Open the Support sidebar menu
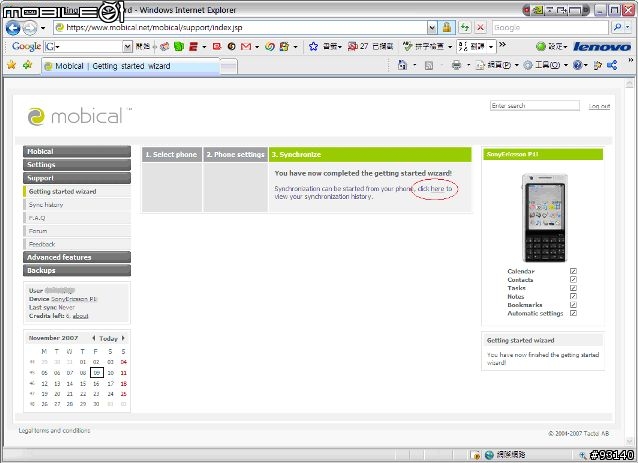 tap(77, 178)
